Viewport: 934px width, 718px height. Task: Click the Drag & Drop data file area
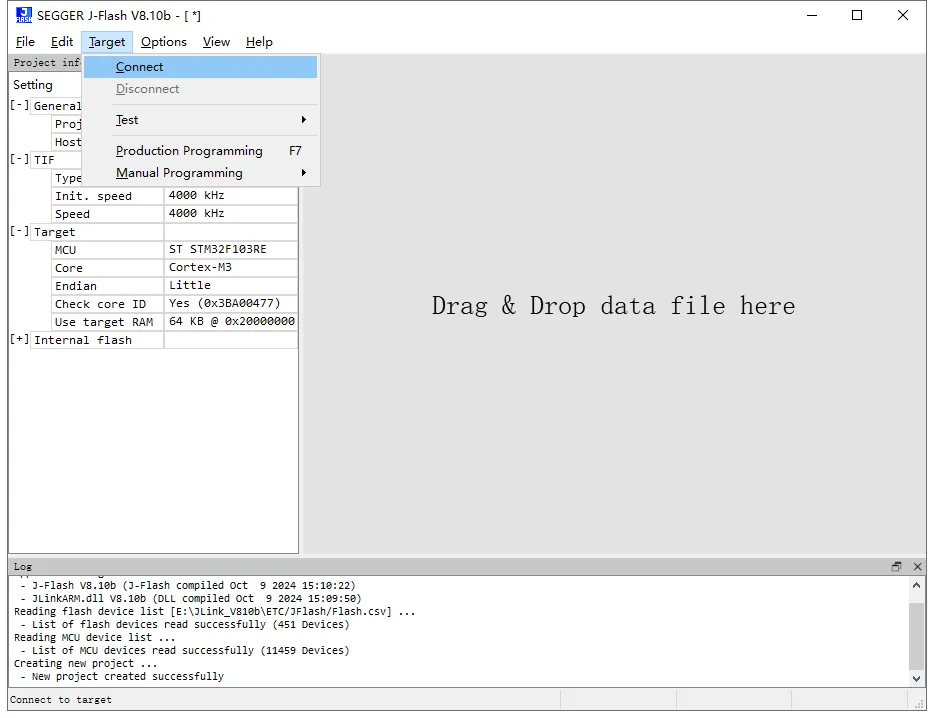[614, 305]
